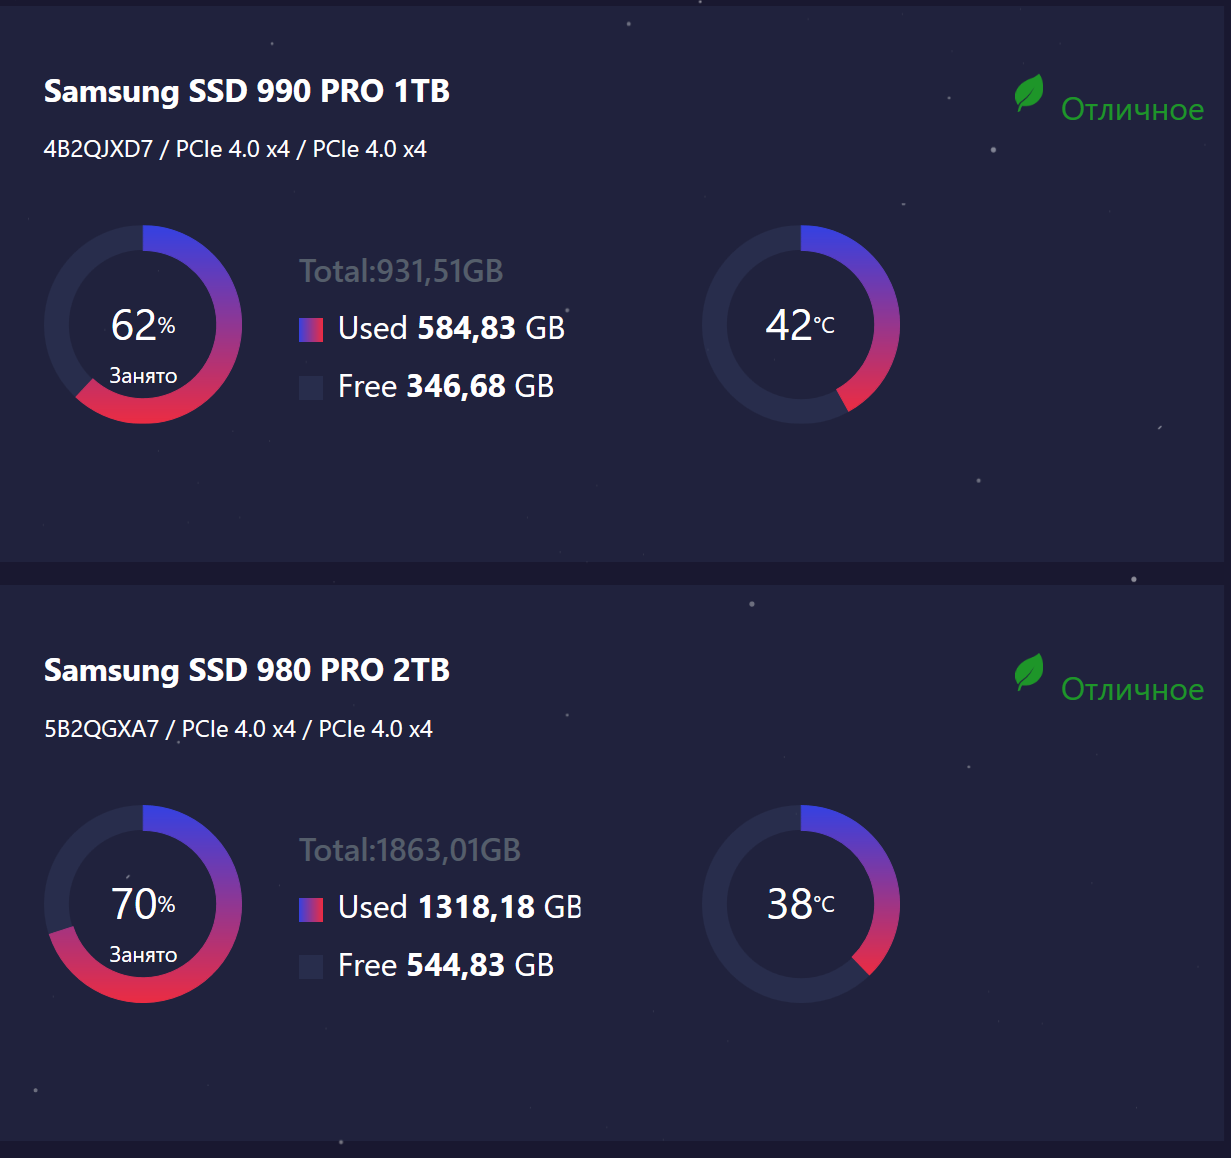This screenshot has height=1158, width=1231.
Task: Click the 5B2QGXA7 firmware and interface line
Action: pyautogui.click(x=238, y=729)
